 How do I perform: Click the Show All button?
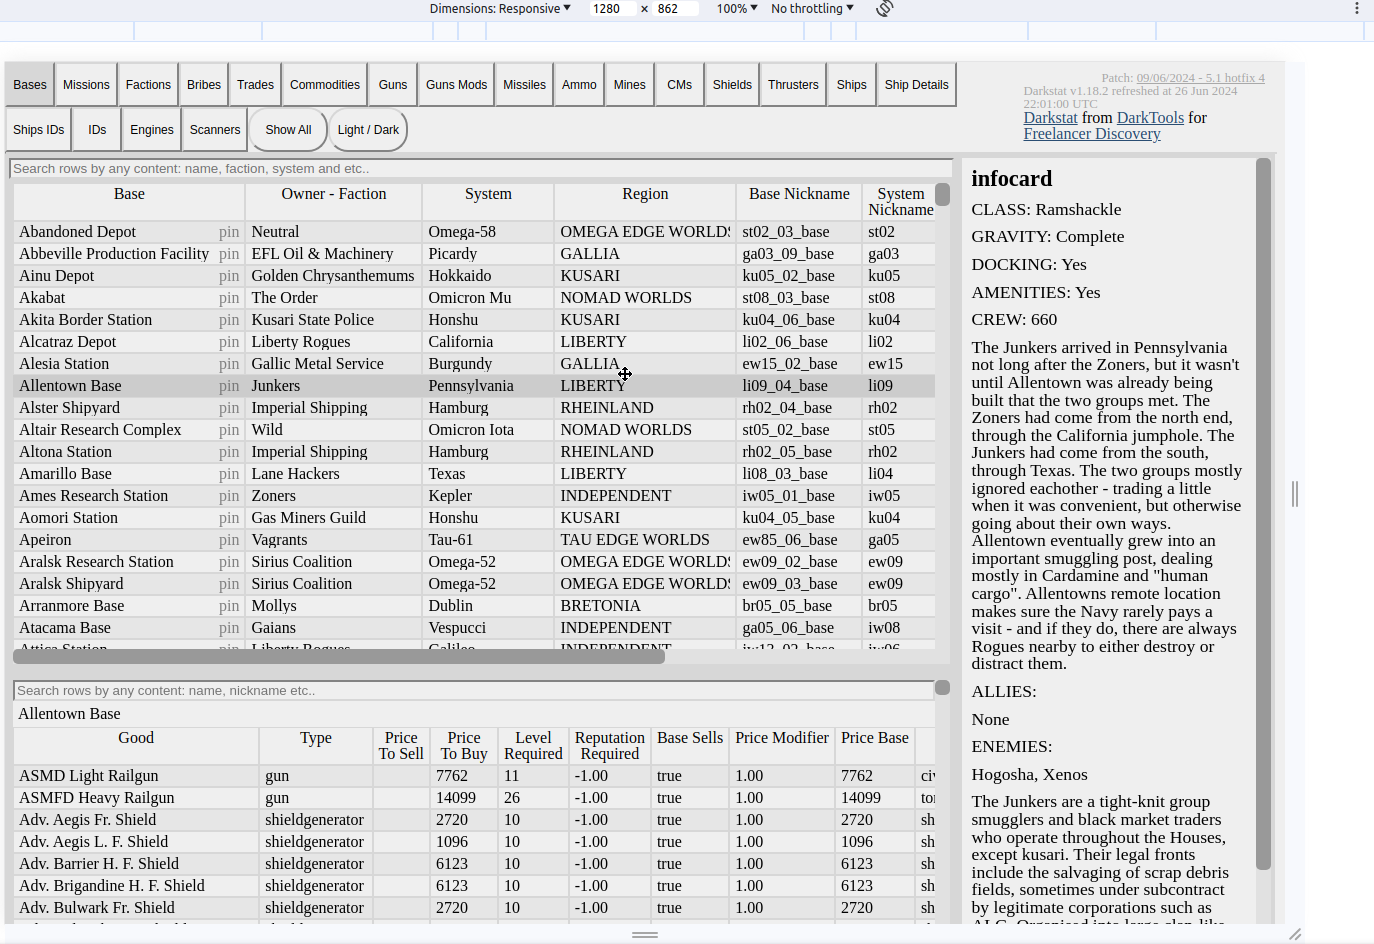(288, 130)
